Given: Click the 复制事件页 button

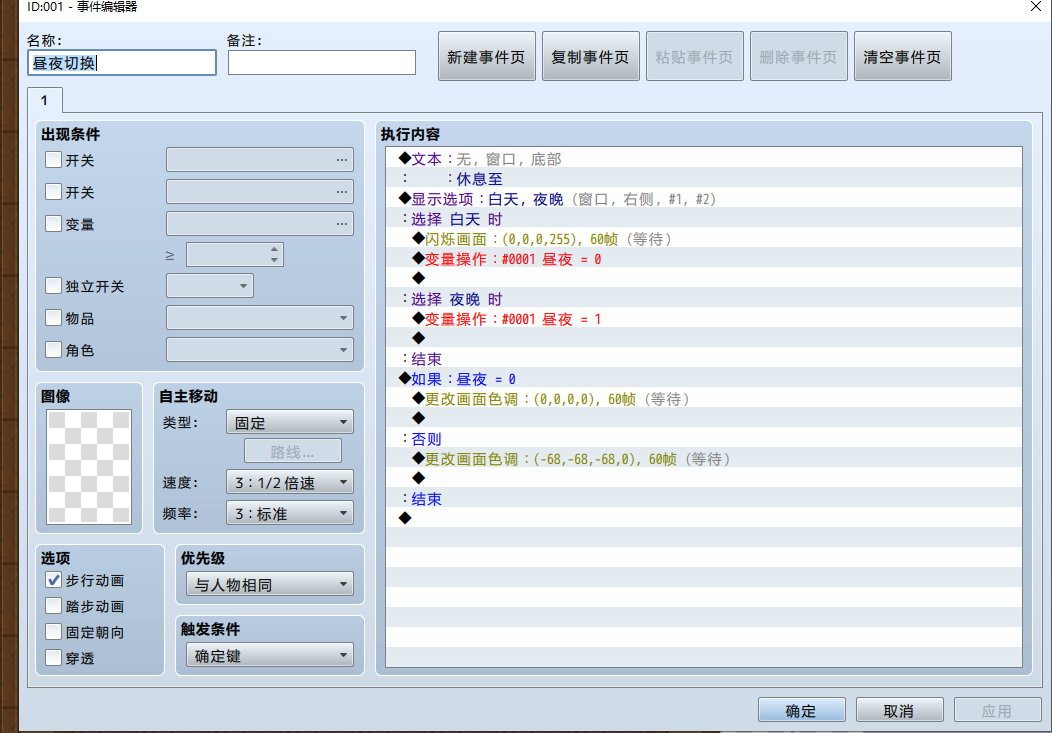Looking at the screenshot, I should pyautogui.click(x=590, y=56).
